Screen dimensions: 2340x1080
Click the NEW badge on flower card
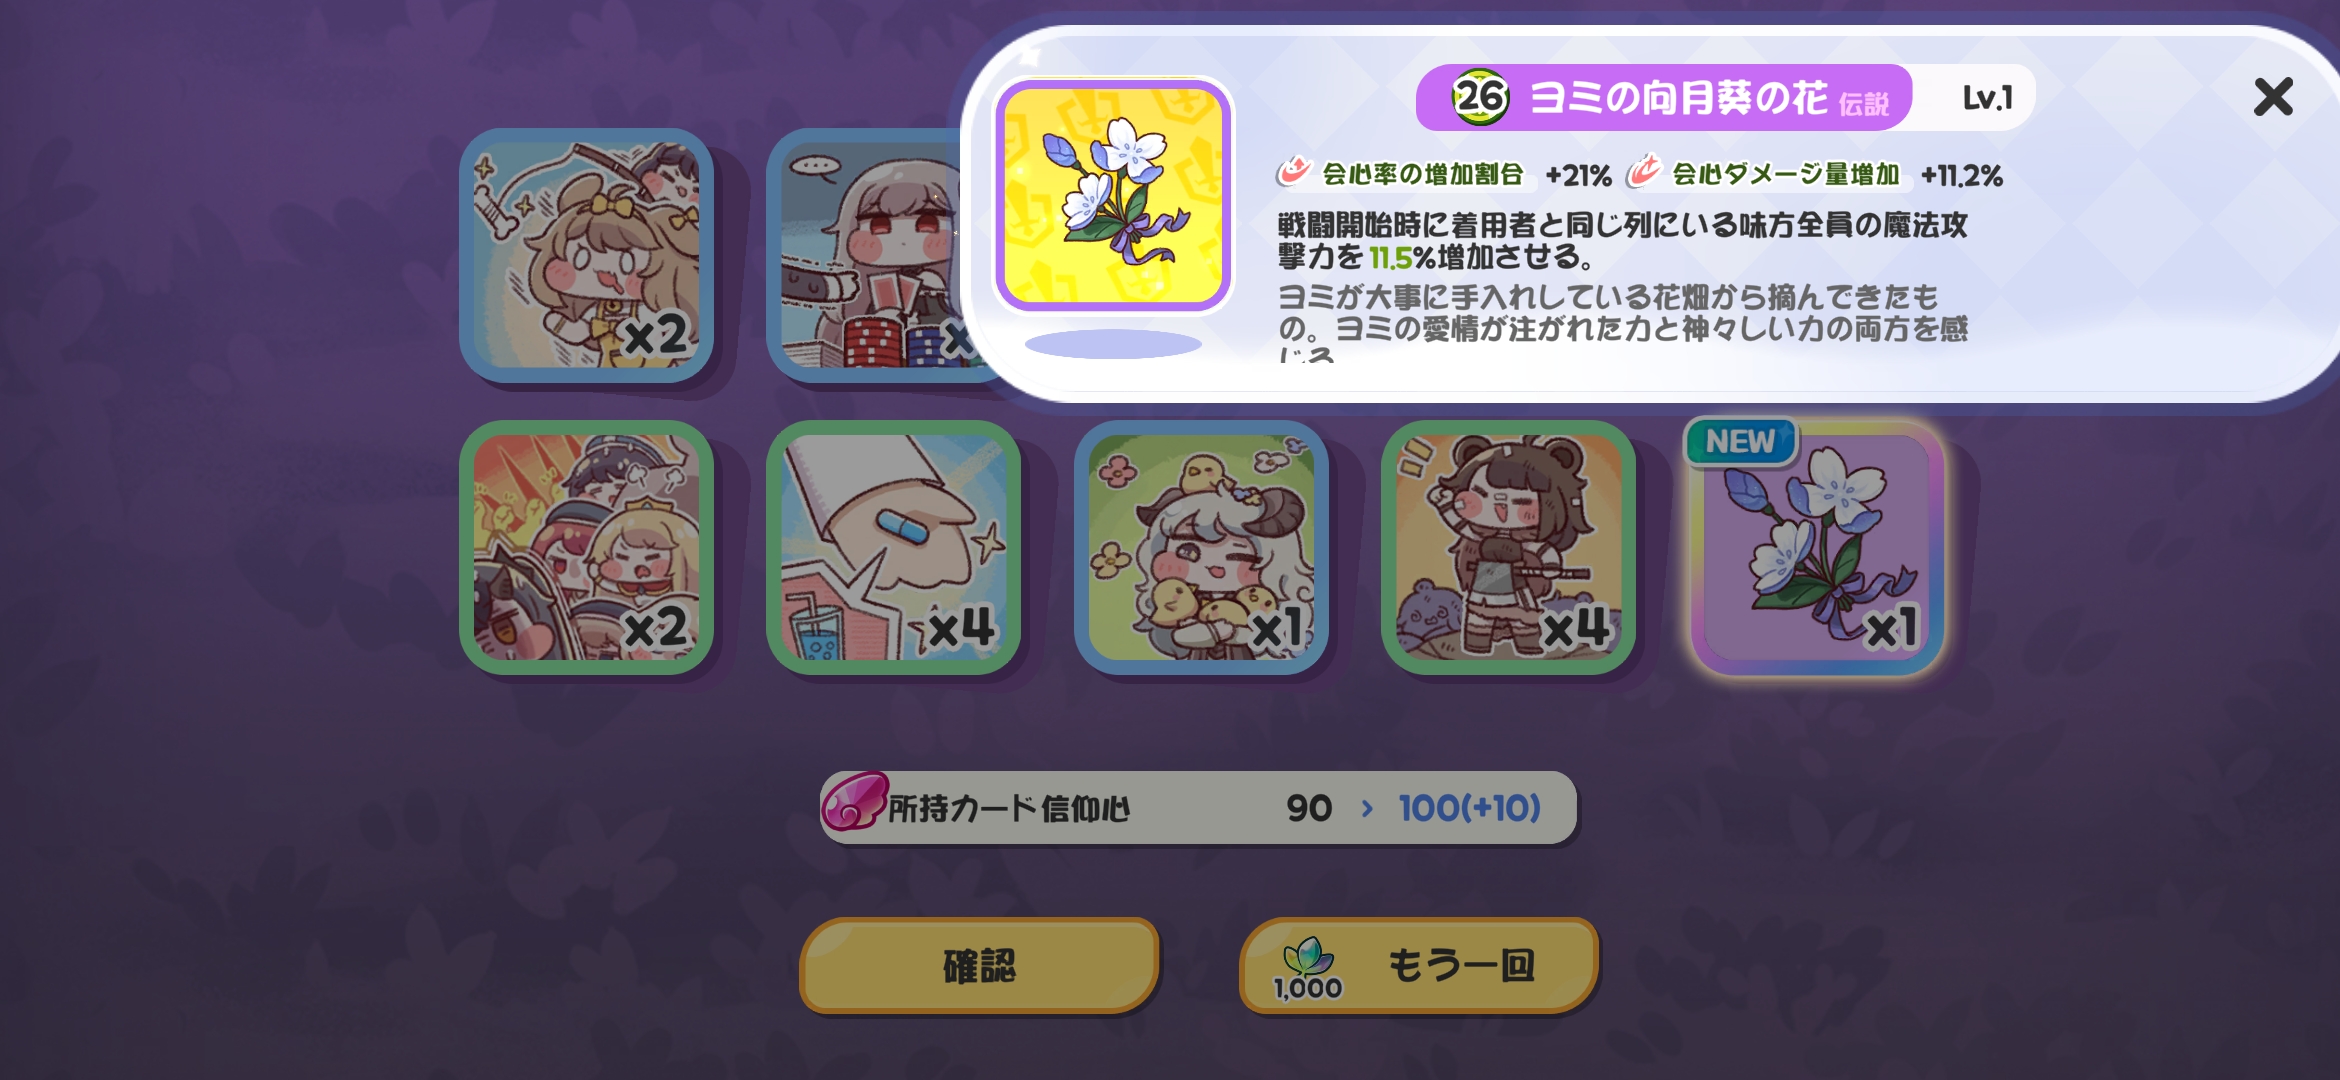1741,441
